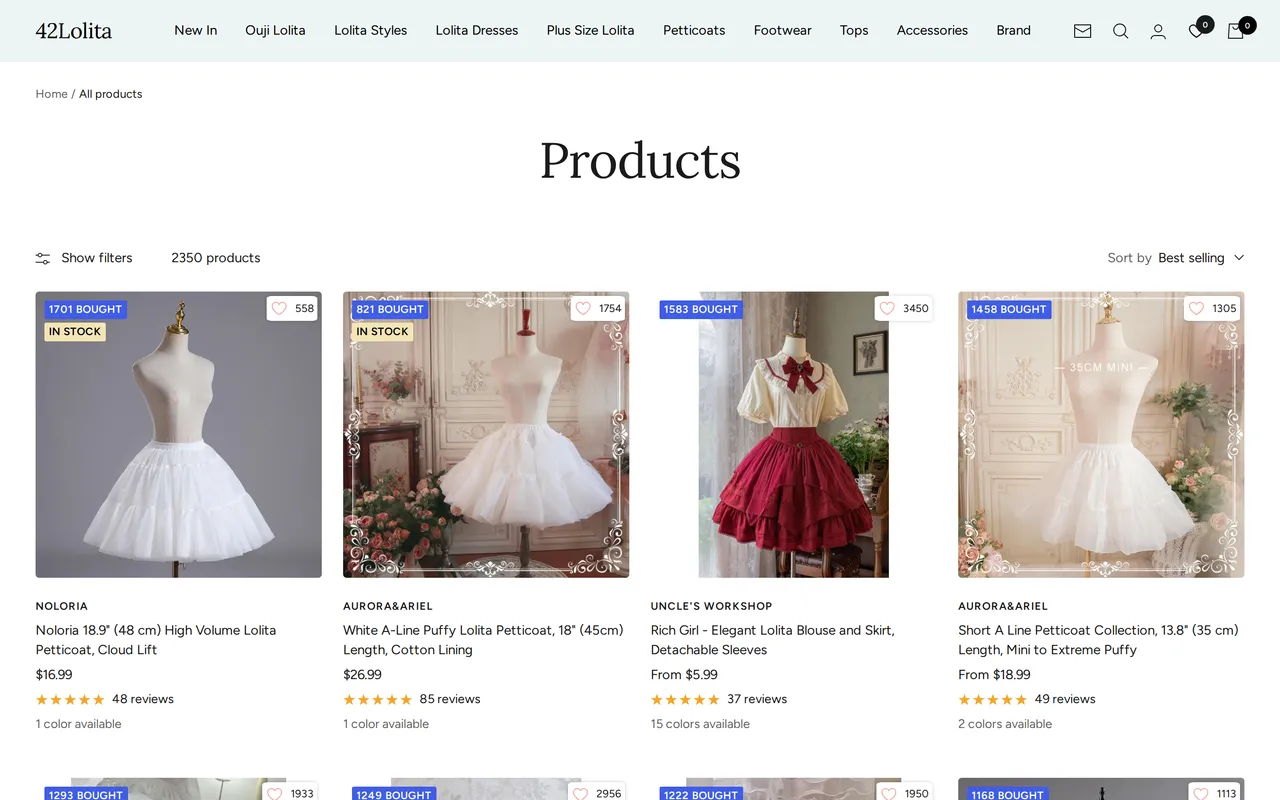Open the newsletter envelope icon
This screenshot has width=1280, height=800.
(1082, 31)
